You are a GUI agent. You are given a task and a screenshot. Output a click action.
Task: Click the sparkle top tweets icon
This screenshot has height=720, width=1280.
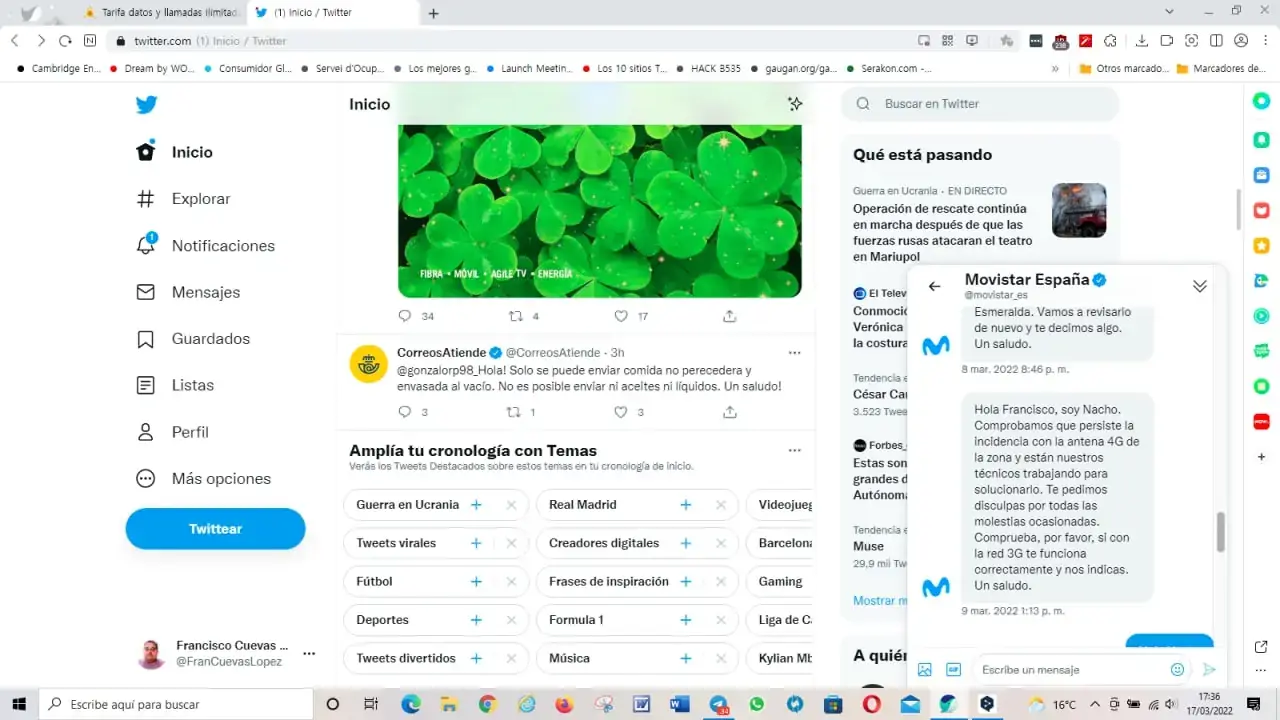[795, 104]
